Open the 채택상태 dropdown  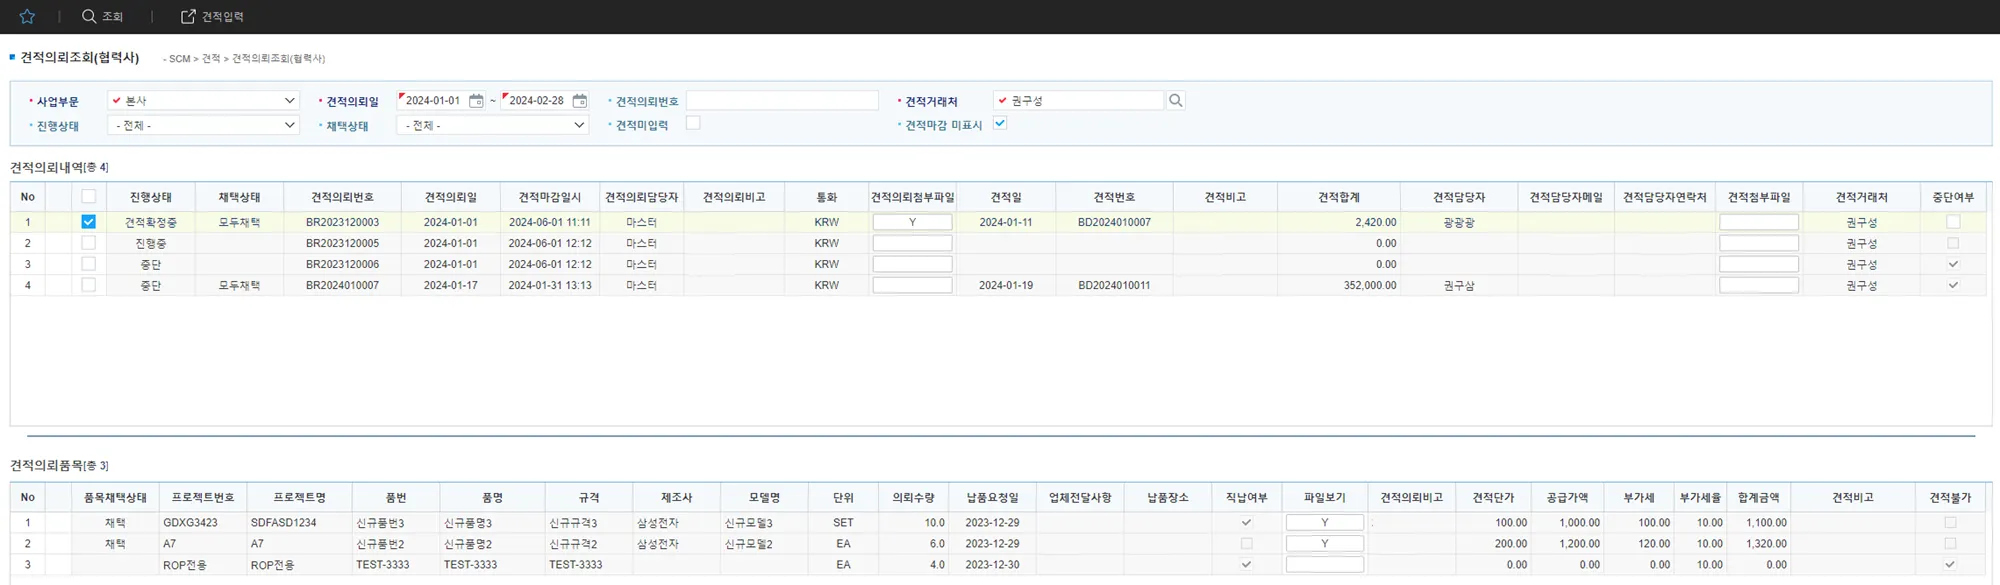(x=578, y=125)
